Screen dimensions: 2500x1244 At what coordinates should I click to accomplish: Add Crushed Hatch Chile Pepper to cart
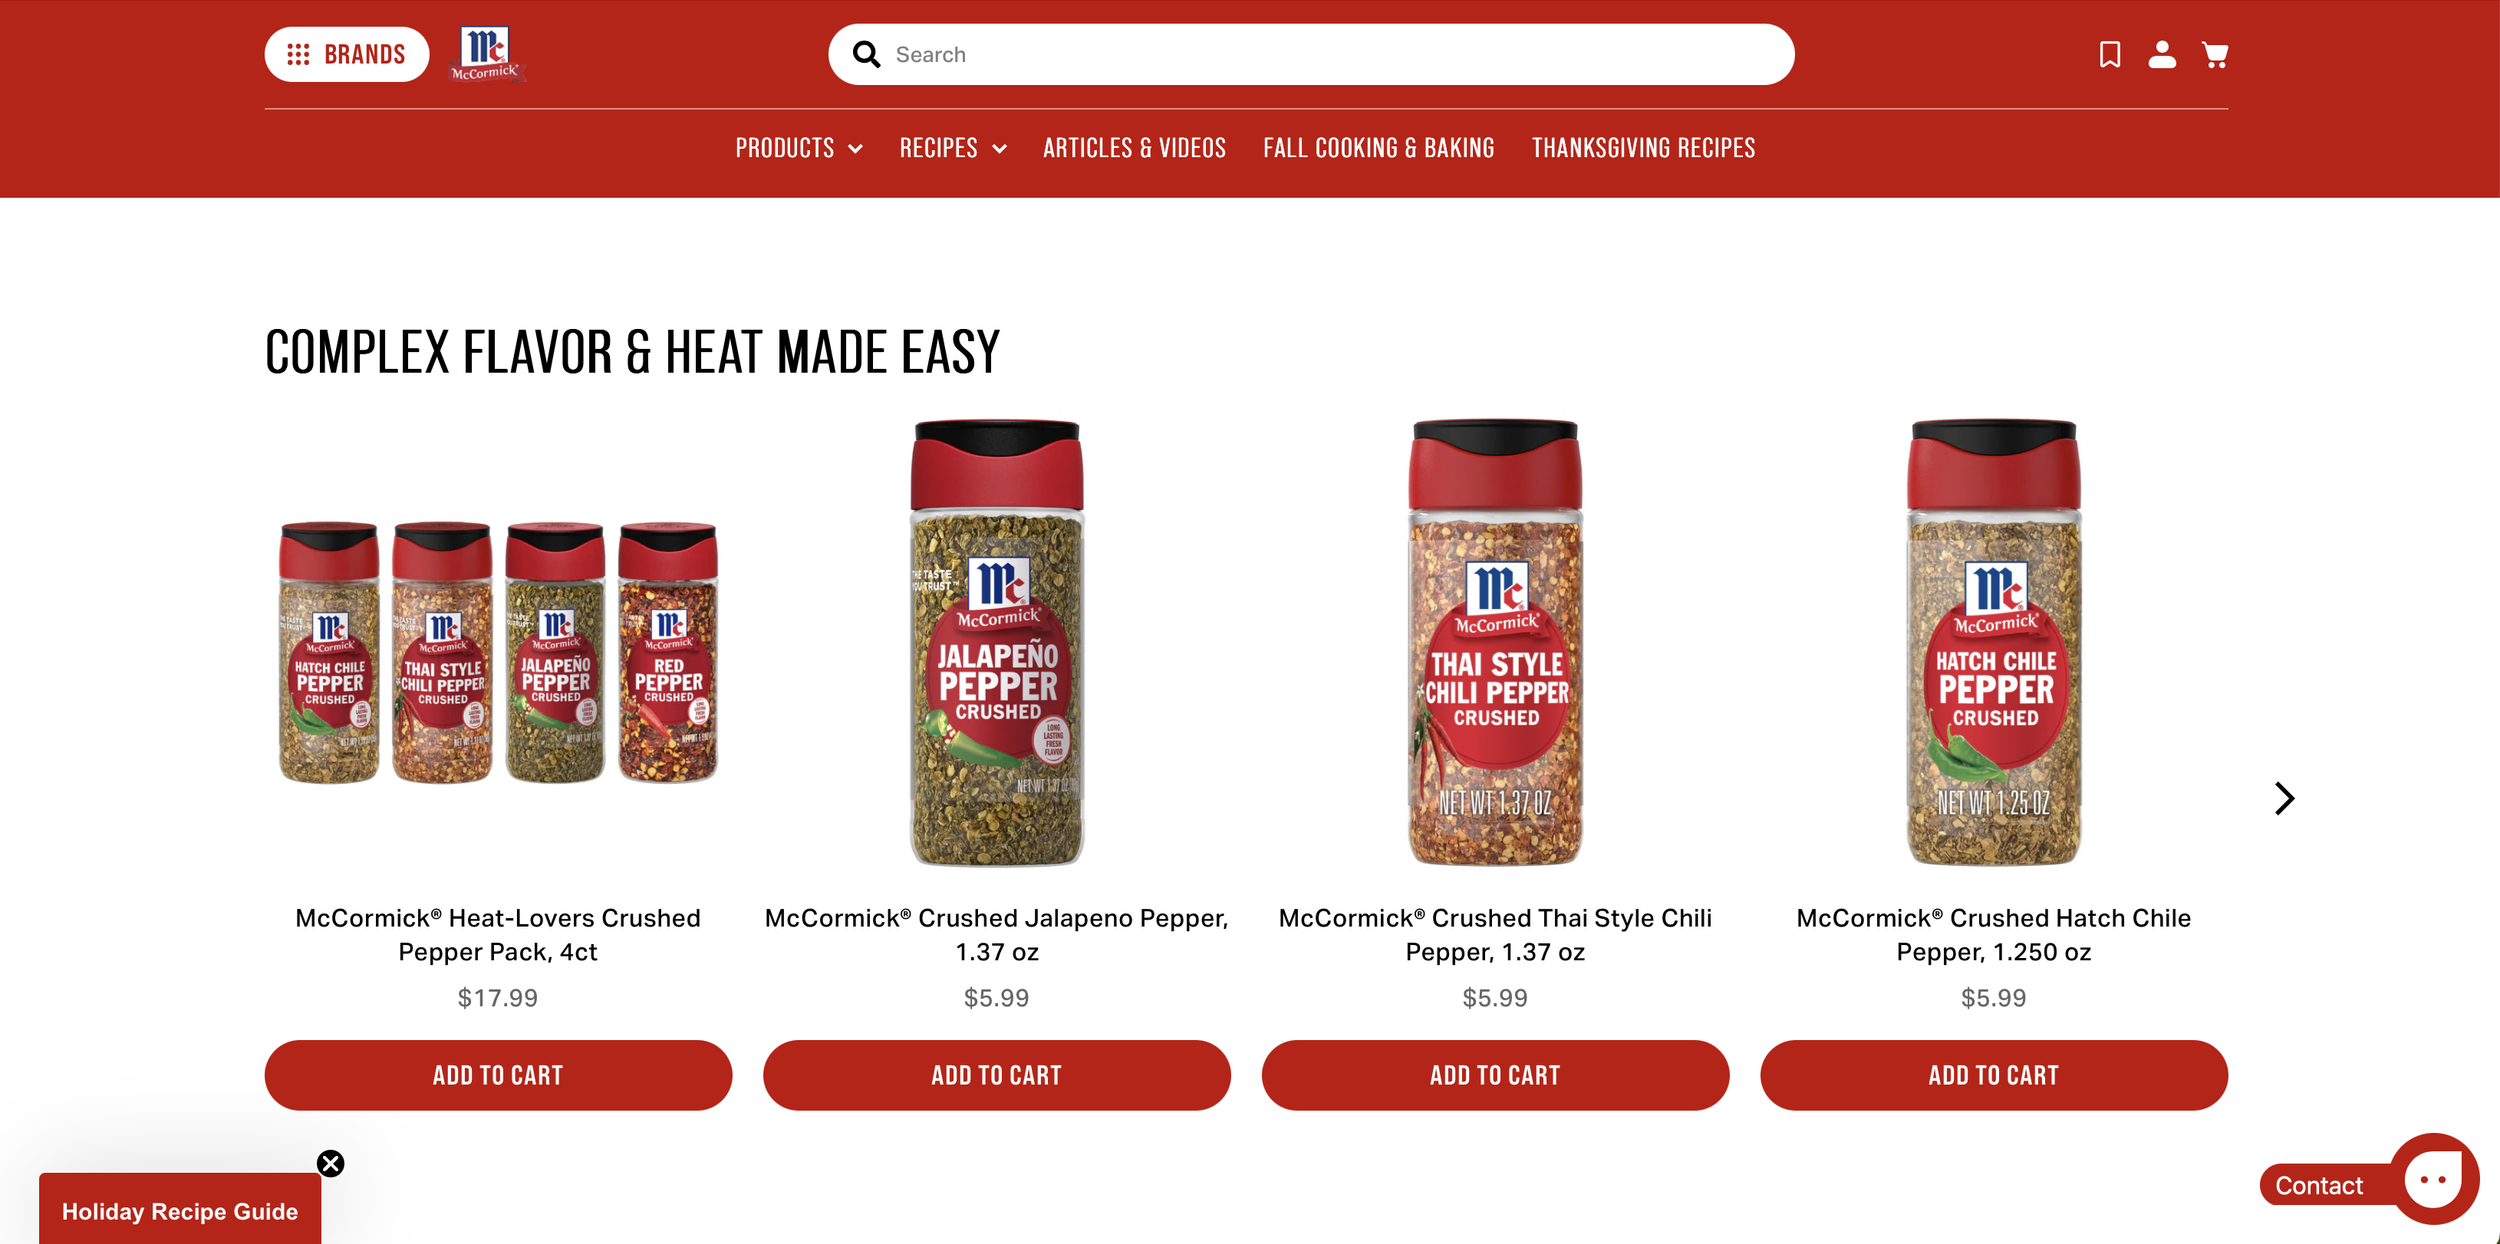point(1993,1075)
